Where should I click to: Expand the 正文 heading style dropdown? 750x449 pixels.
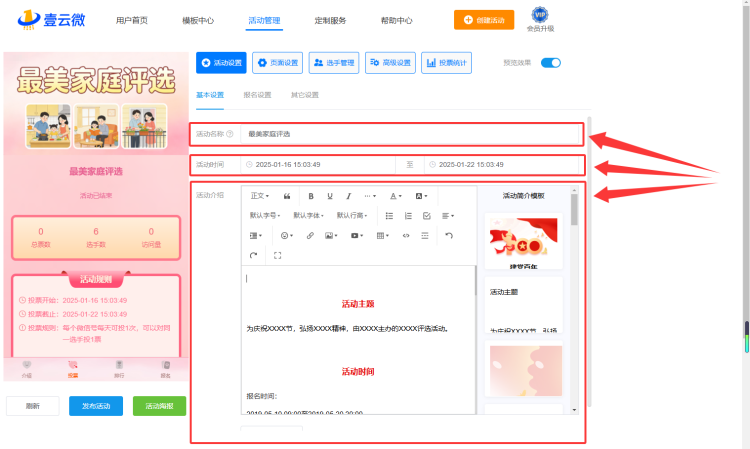(x=260, y=196)
